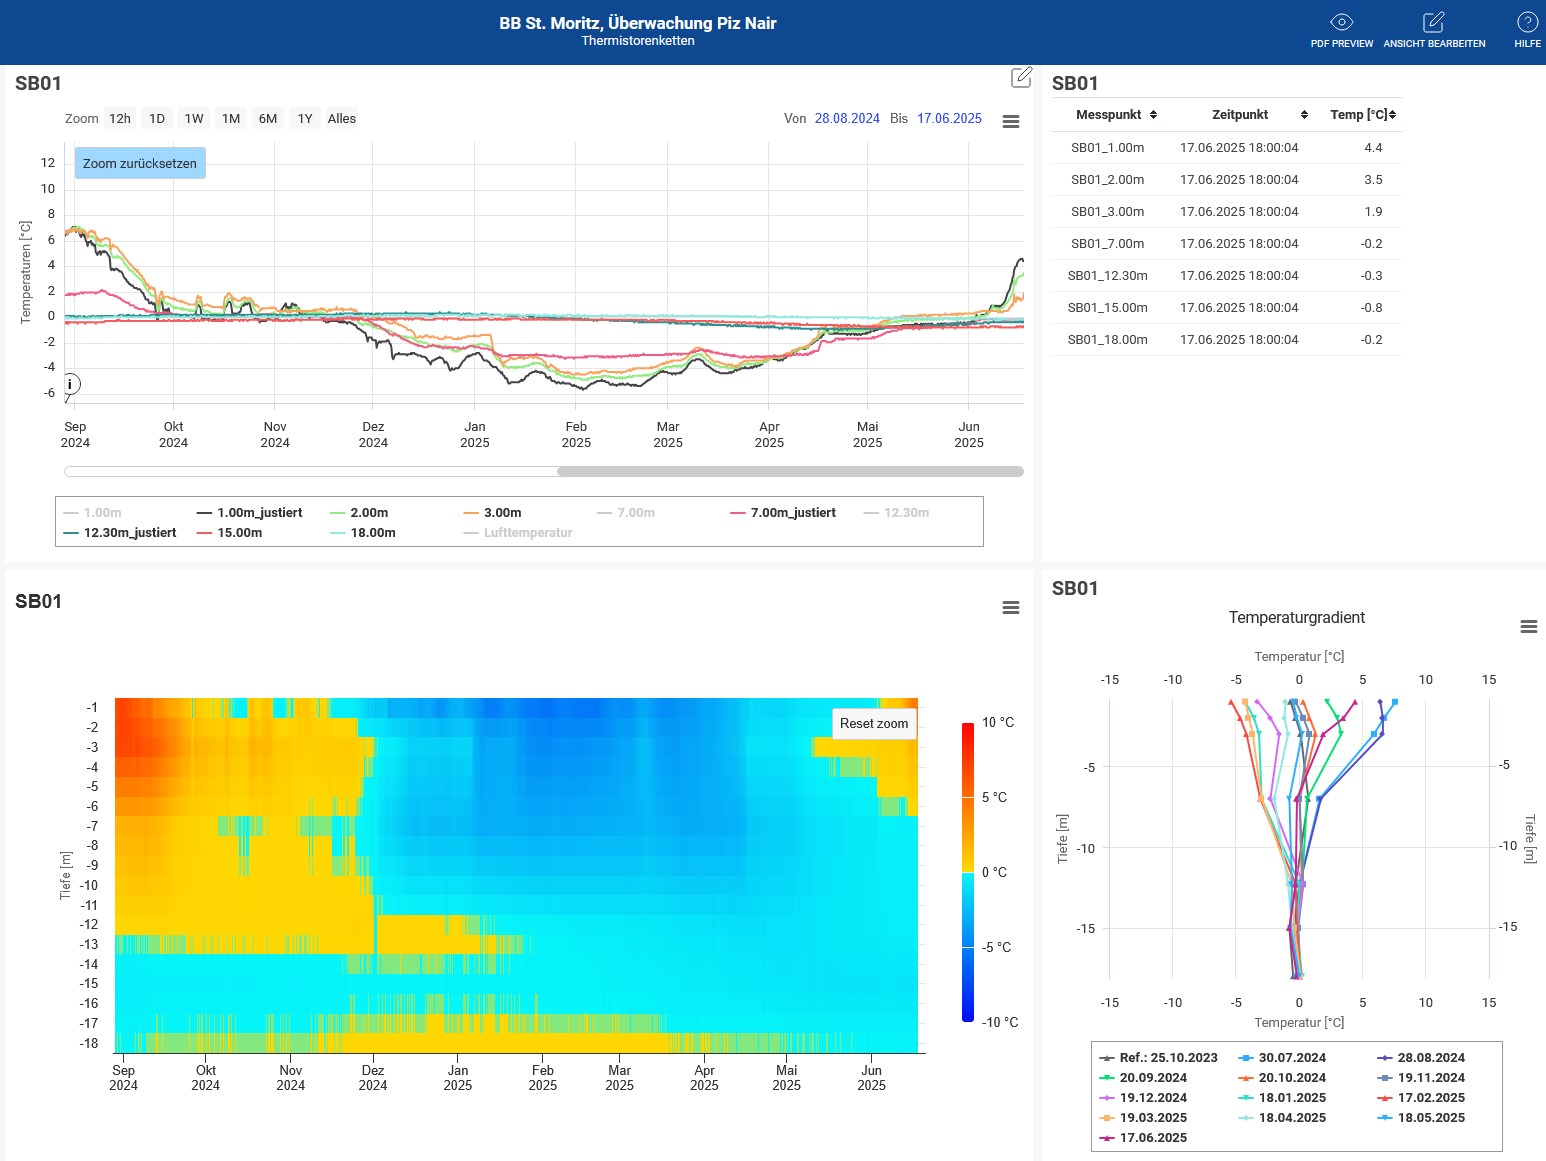Open the Hilfe question mark icon
This screenshot has width=1546, height=1161.
click(1527, 23)
